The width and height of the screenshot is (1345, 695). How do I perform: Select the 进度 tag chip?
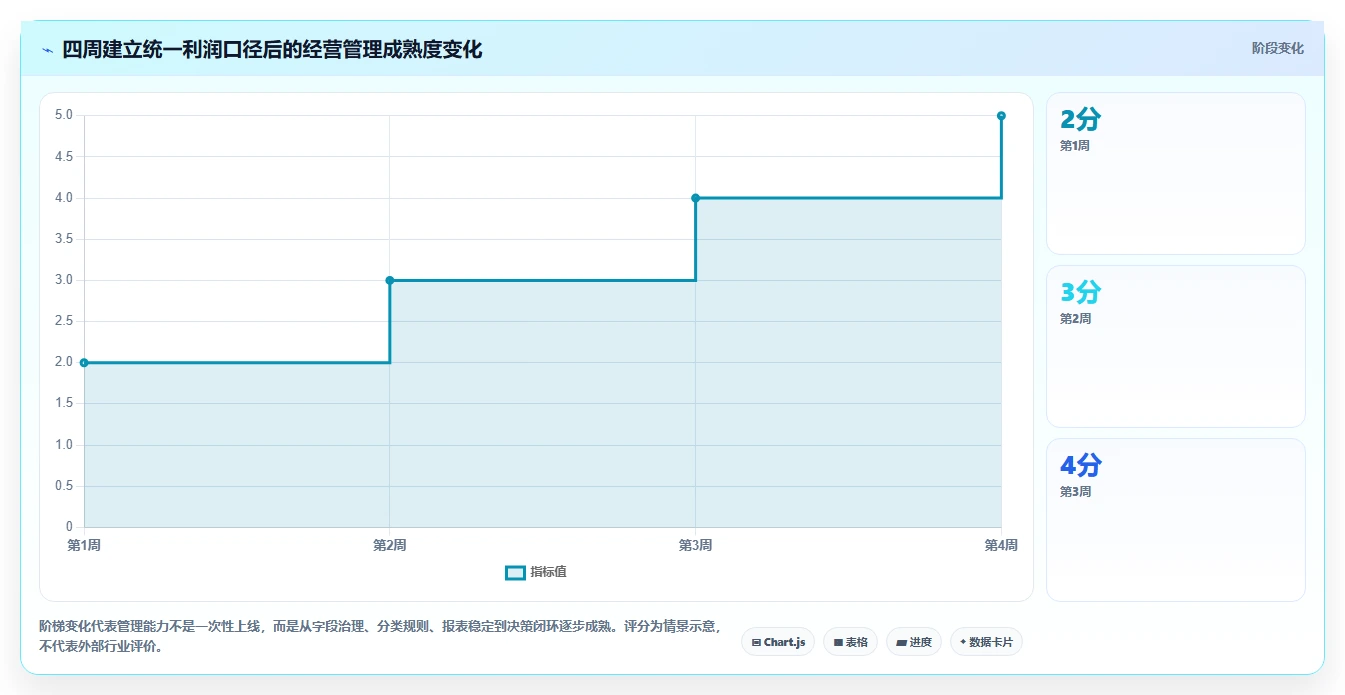click(x=913, y=642)
